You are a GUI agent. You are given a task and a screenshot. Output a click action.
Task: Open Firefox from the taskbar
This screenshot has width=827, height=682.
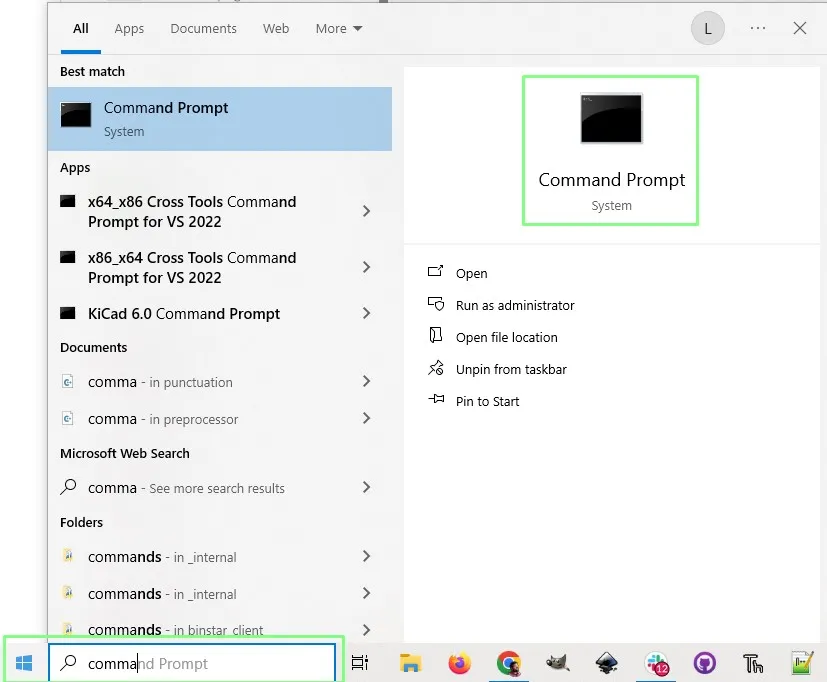click(x=459, y=663)
